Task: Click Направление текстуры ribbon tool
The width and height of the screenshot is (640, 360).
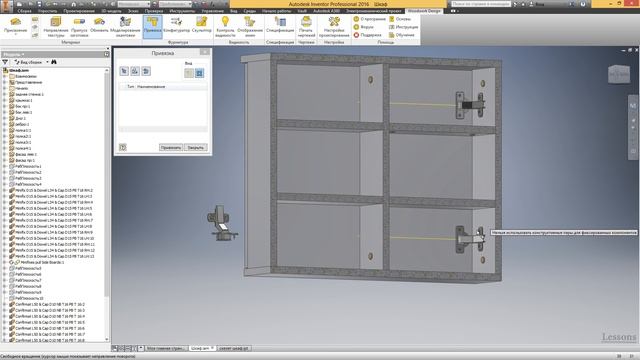Action: (56, 27)
